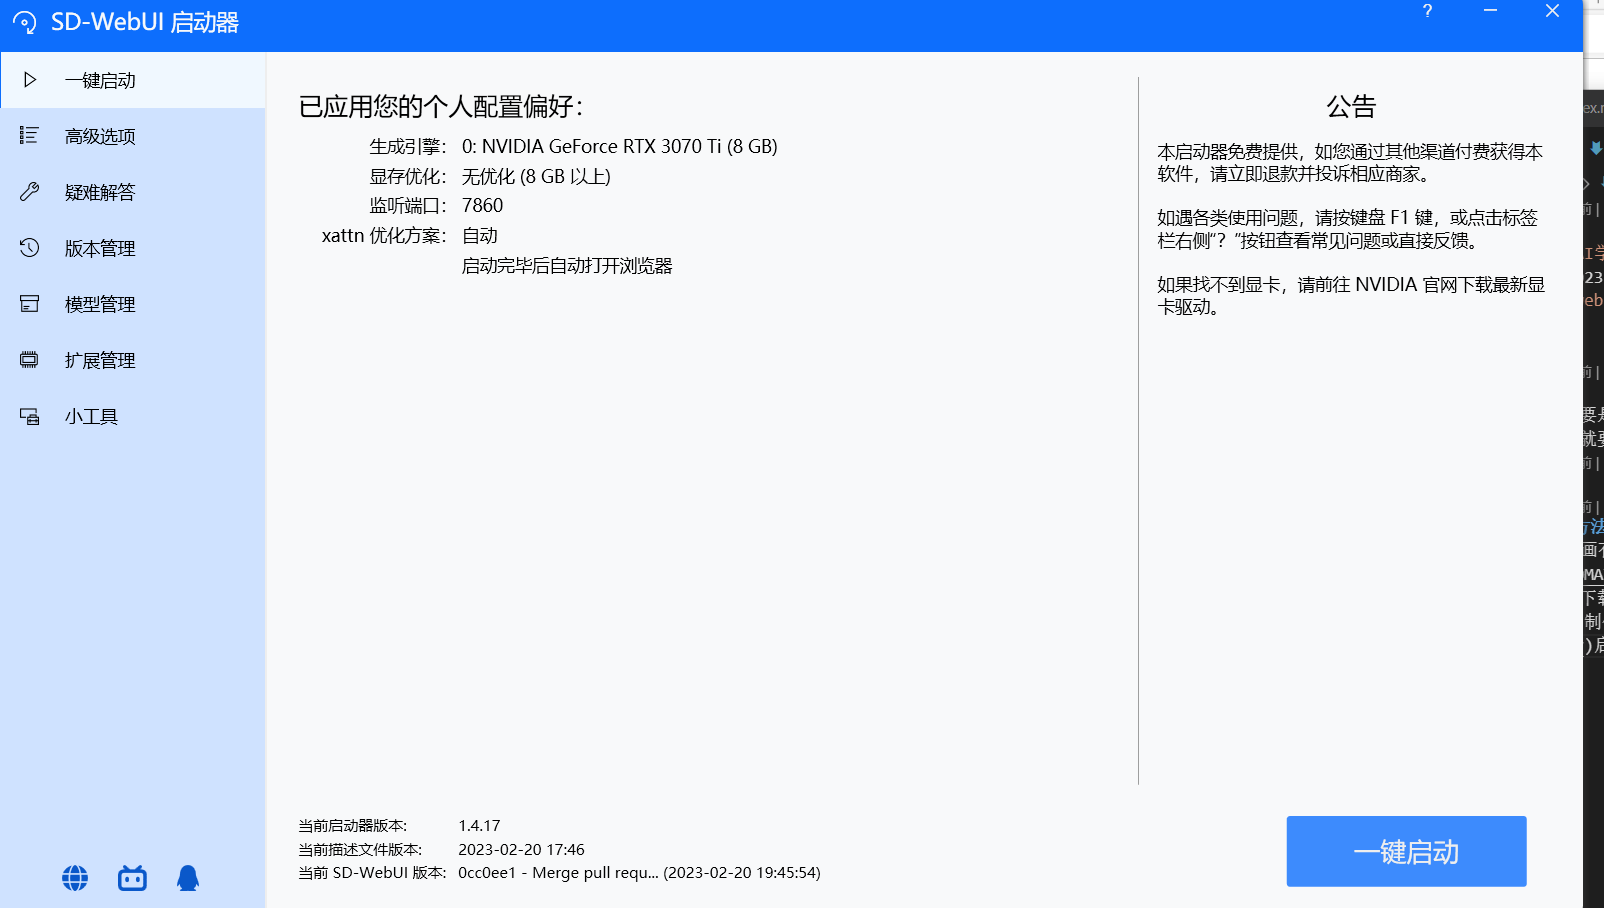Open the QQ penguin icon at bottom left
1604x908 pixels.
coord(189,878)
